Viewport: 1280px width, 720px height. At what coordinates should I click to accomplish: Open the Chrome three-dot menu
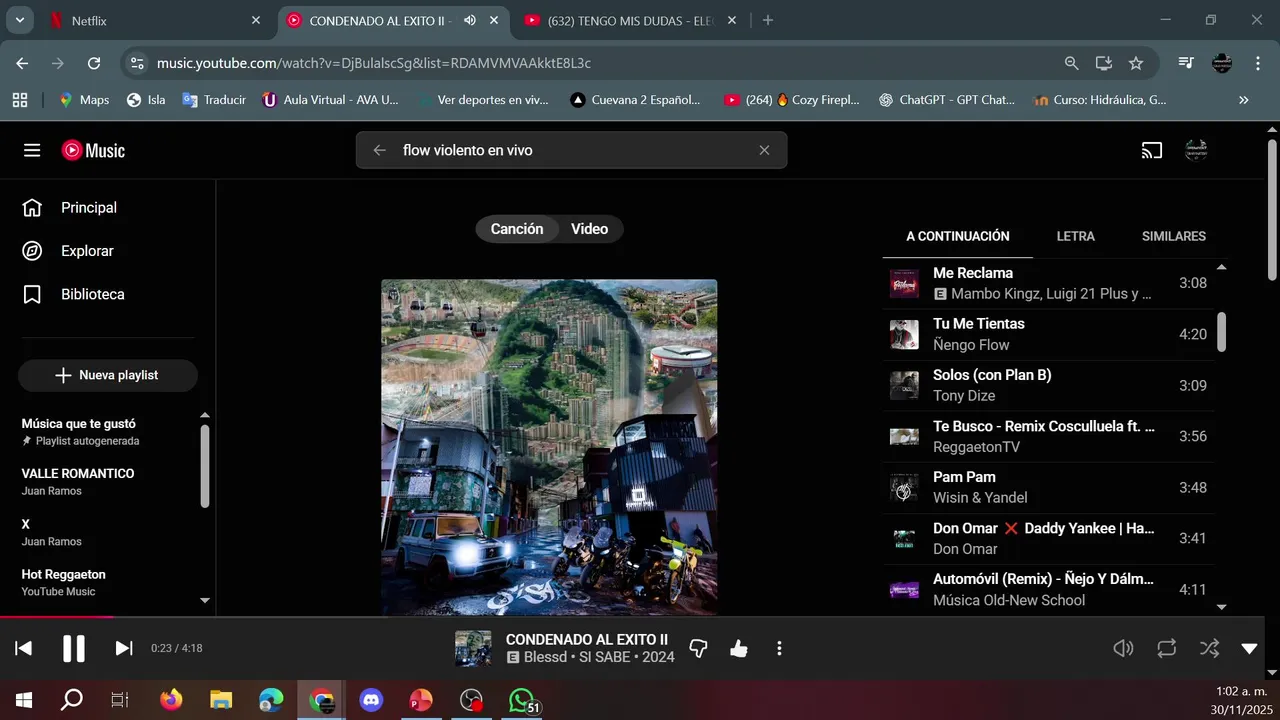1257,63
